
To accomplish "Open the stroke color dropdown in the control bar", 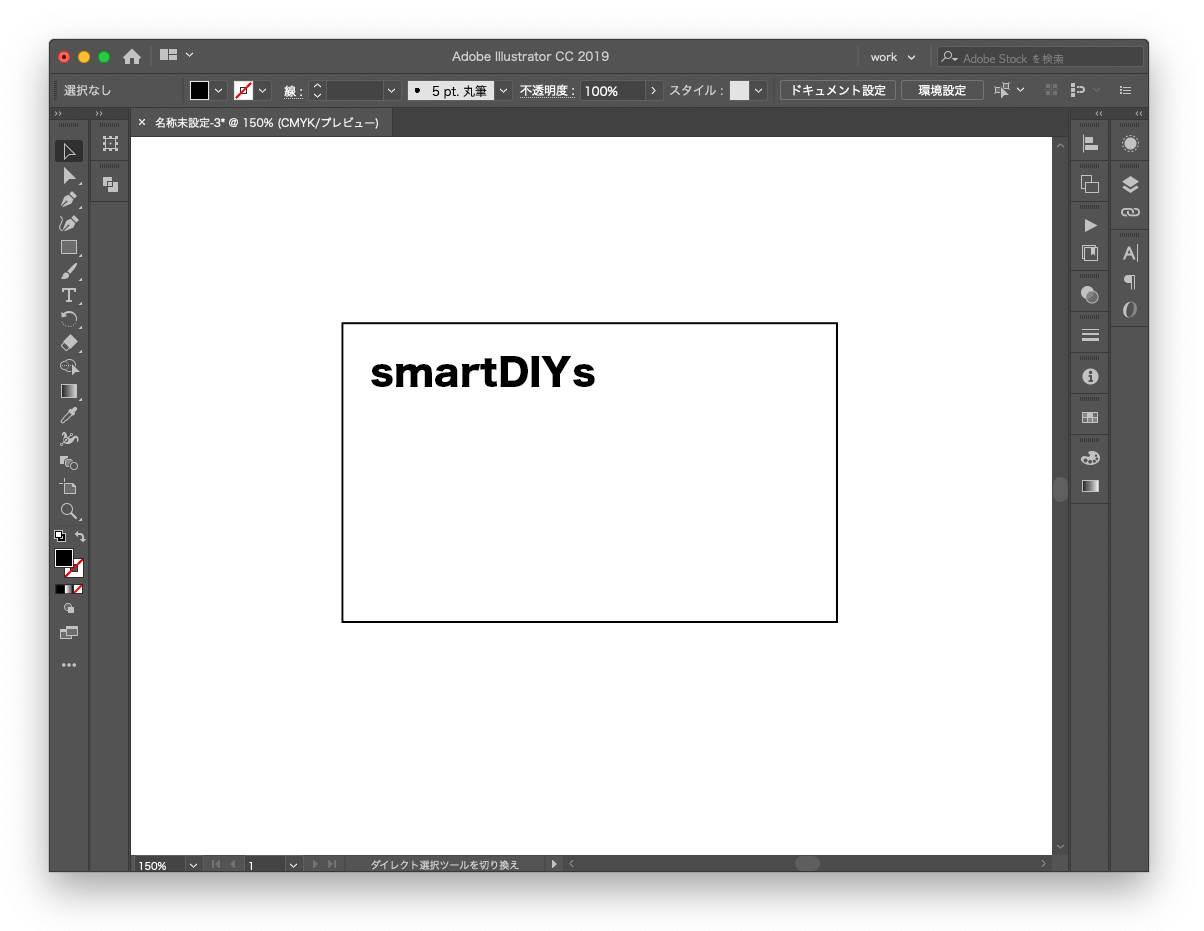I will (x=263, y=91).
